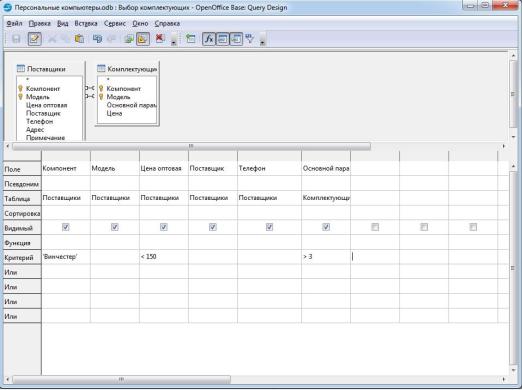The height and width of the screenshot is (390, 522).
Task: Uncheck Visible for Модель column
Action: (x=115, y=227)
